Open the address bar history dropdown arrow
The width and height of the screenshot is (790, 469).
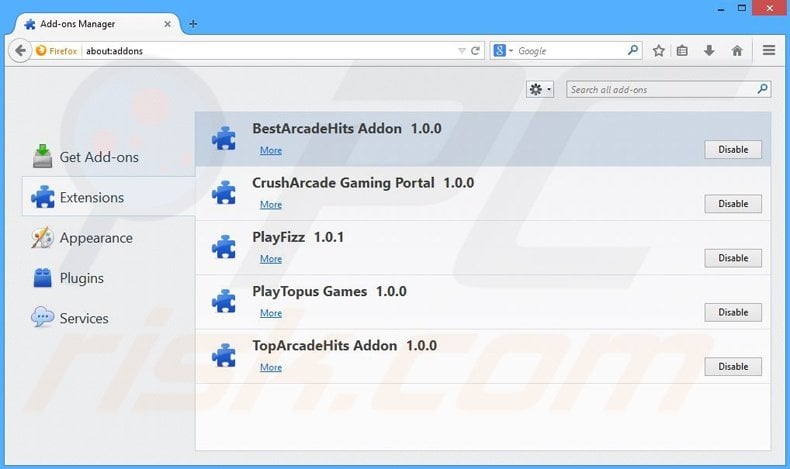[x=462, y=51]
